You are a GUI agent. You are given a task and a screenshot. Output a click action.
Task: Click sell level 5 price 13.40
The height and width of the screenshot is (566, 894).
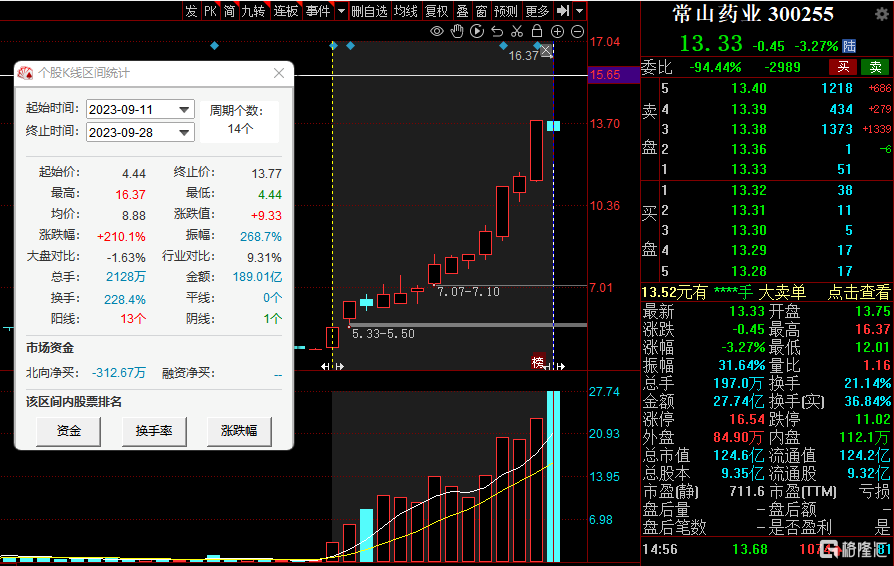749,88
